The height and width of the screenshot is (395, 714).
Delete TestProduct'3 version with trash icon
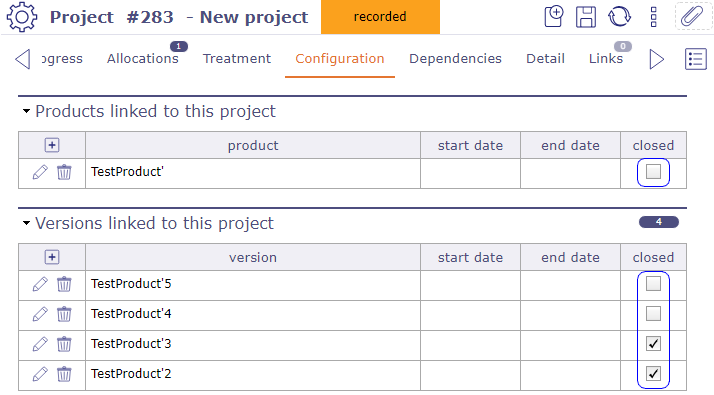(64, 344)
